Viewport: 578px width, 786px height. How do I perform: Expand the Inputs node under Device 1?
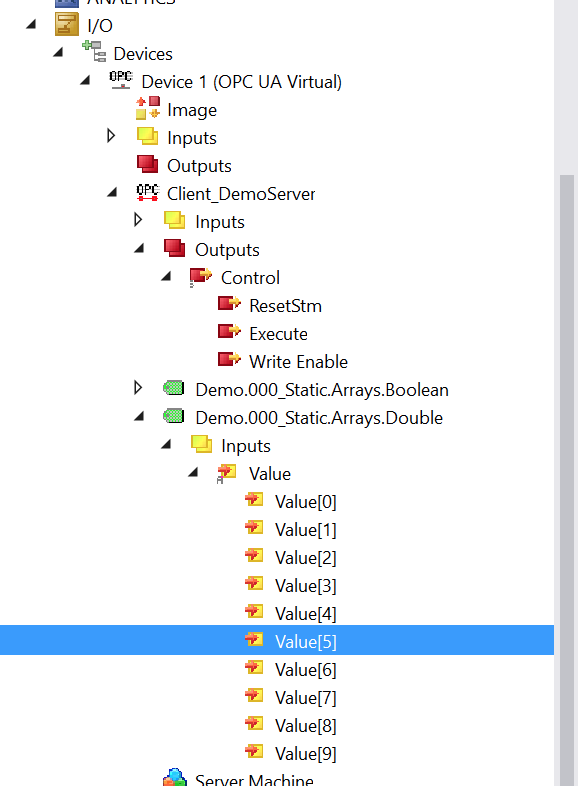click(111, 136)
